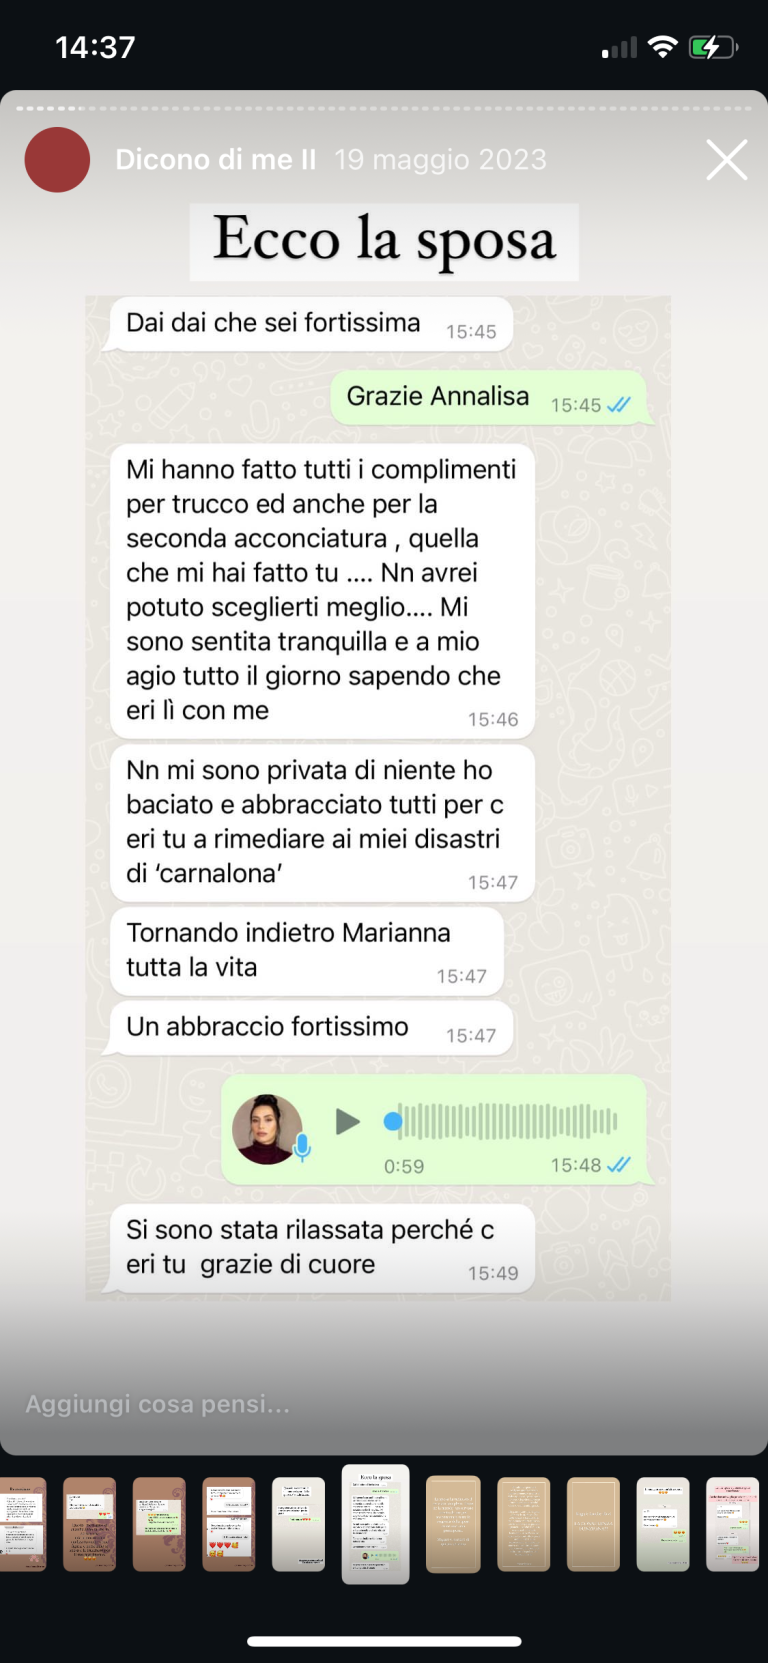The image size is (768, 1663).
Task: Tap the story progress bar at top
Action: pos(384,108)
